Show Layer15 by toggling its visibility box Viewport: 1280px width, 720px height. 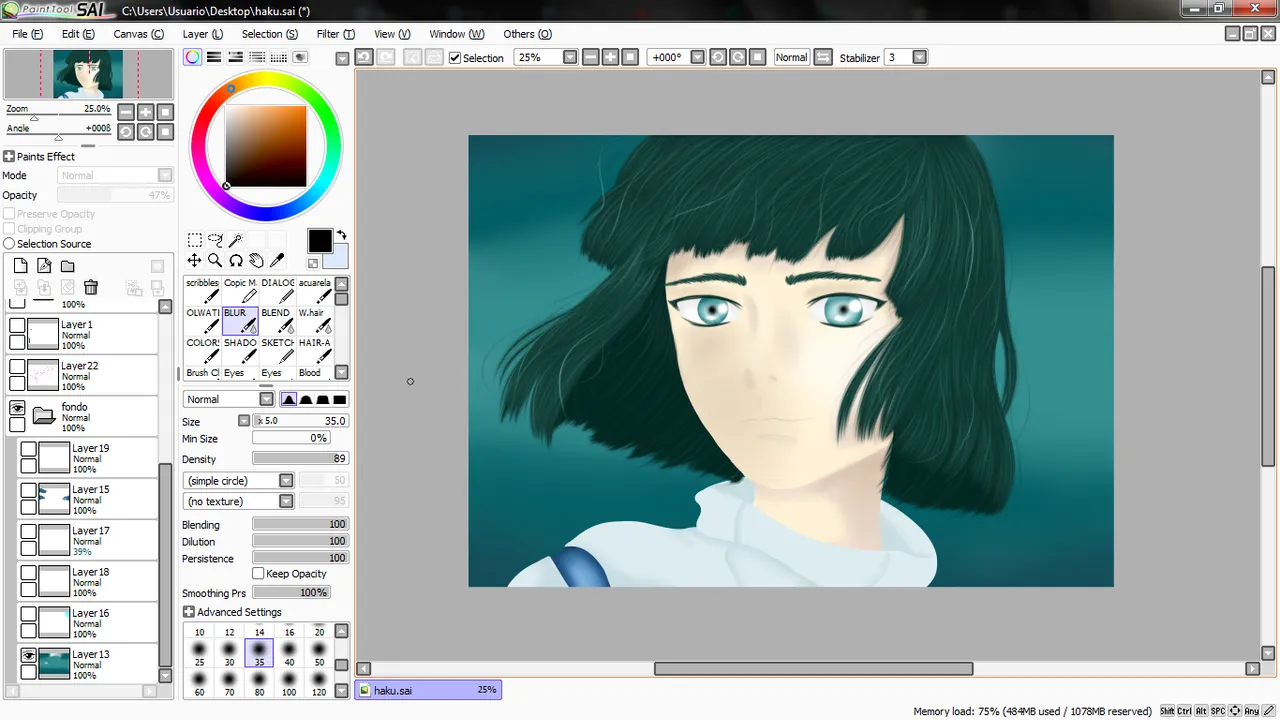pyautogui.click(x=29, y=491)
